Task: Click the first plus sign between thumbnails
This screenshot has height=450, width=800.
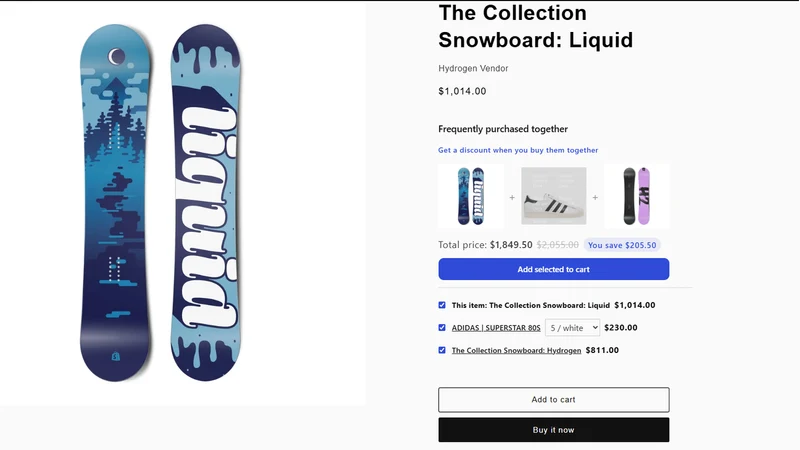Action: (x=512, y=197)
